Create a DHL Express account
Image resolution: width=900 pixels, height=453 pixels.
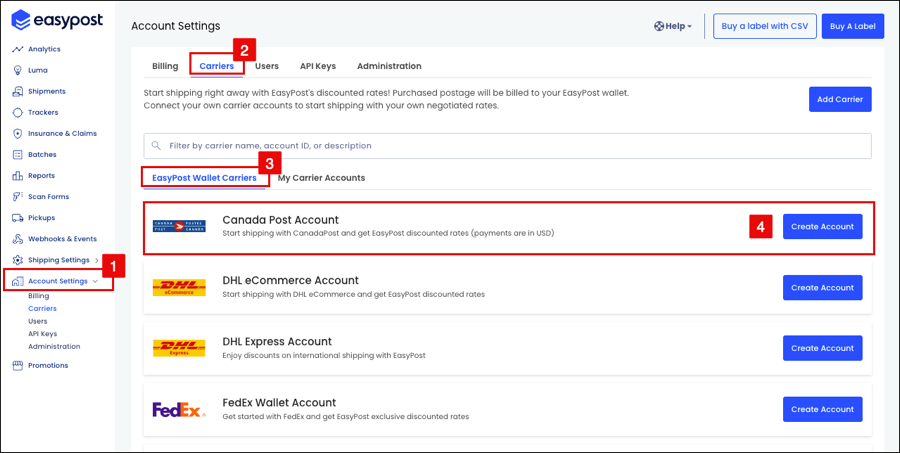(823, 349)
